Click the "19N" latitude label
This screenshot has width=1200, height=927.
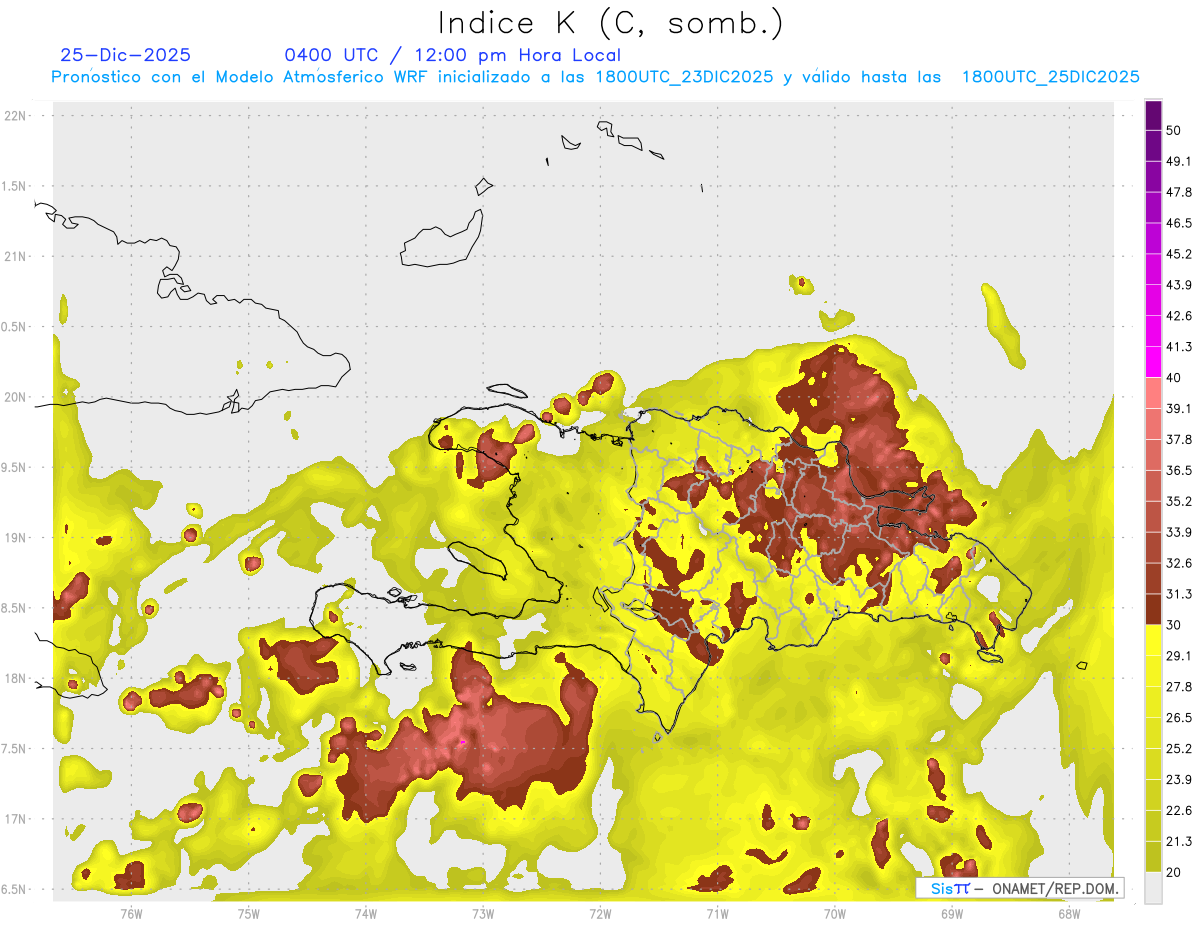tap(15, 537)
